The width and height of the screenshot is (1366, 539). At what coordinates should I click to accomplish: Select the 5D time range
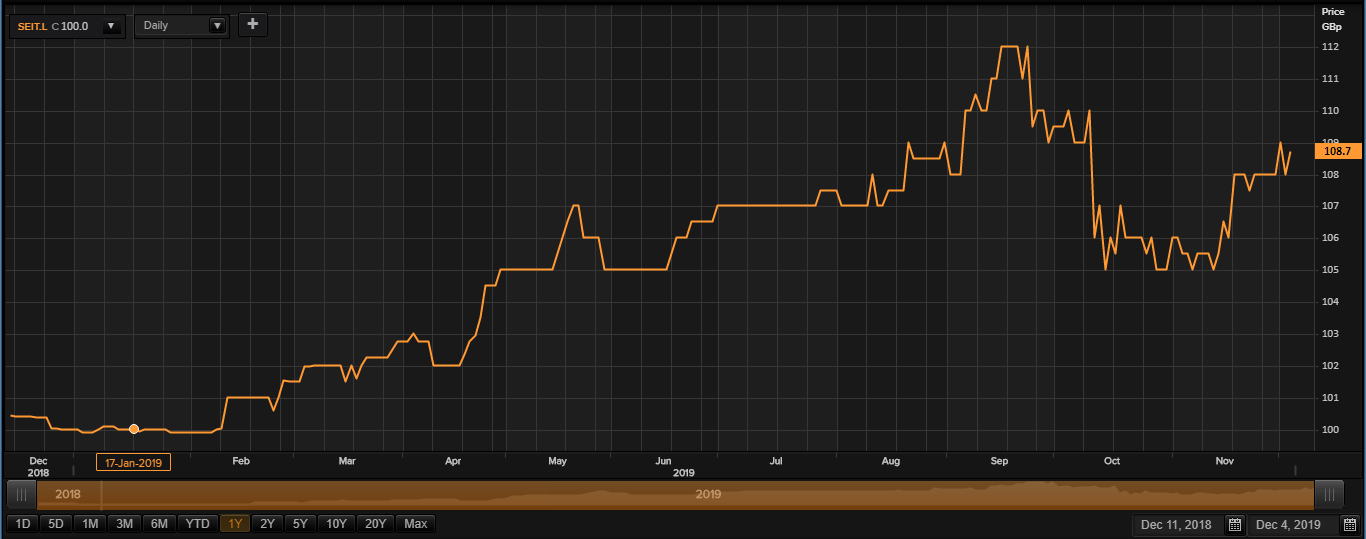(x=56, y=523)
